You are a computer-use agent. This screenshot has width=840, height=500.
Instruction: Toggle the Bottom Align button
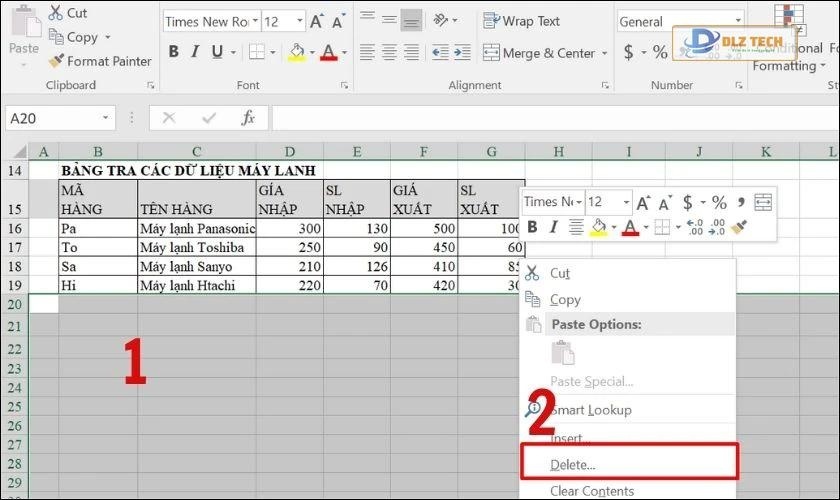click(411, 20)
